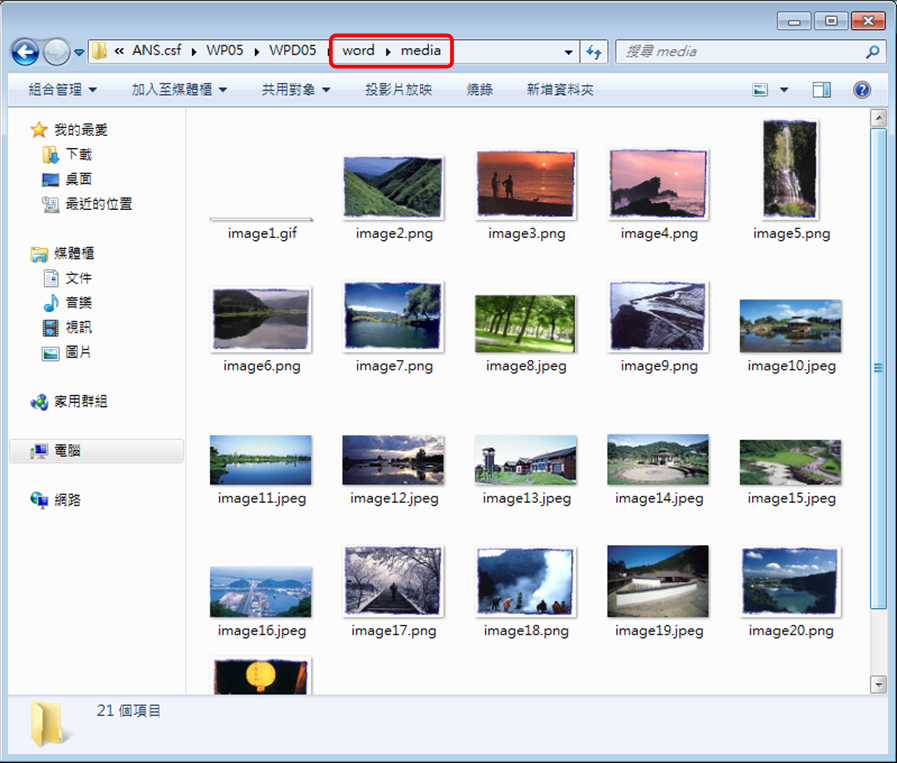Select image13.jpeg buildings thumbnail
897x763 pixels.
coord(525,460)
